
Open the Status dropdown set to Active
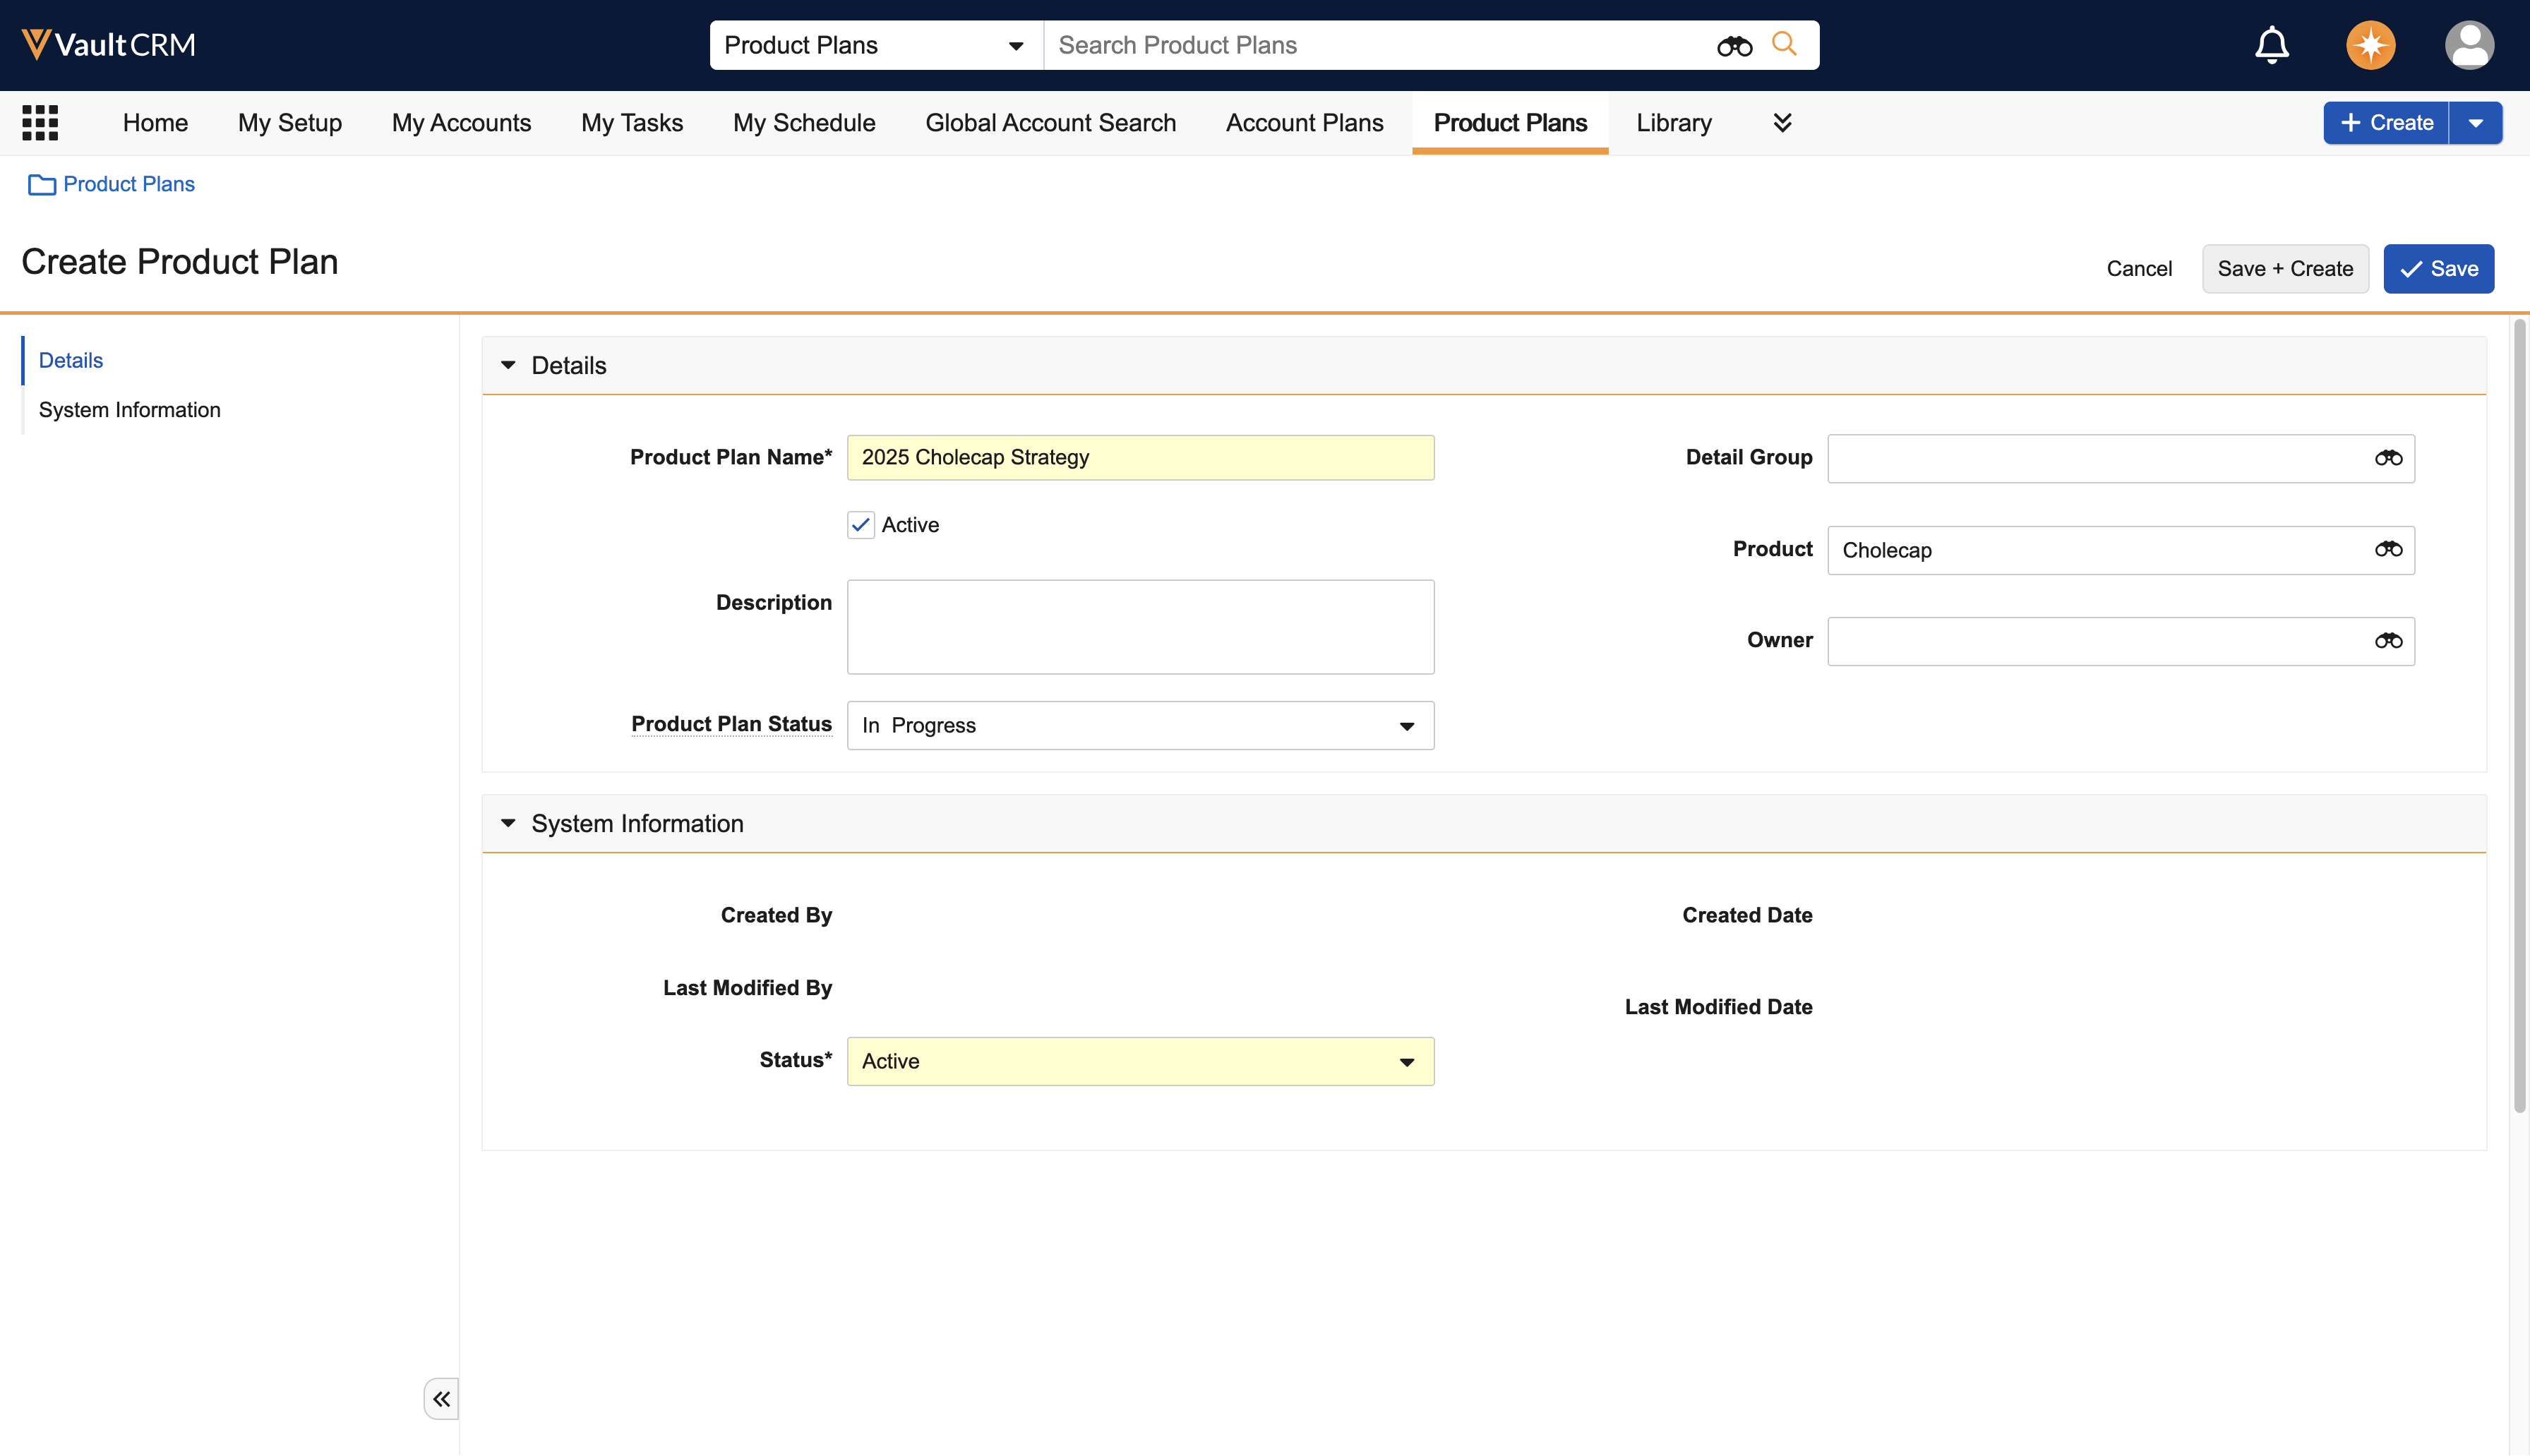1140,1061
